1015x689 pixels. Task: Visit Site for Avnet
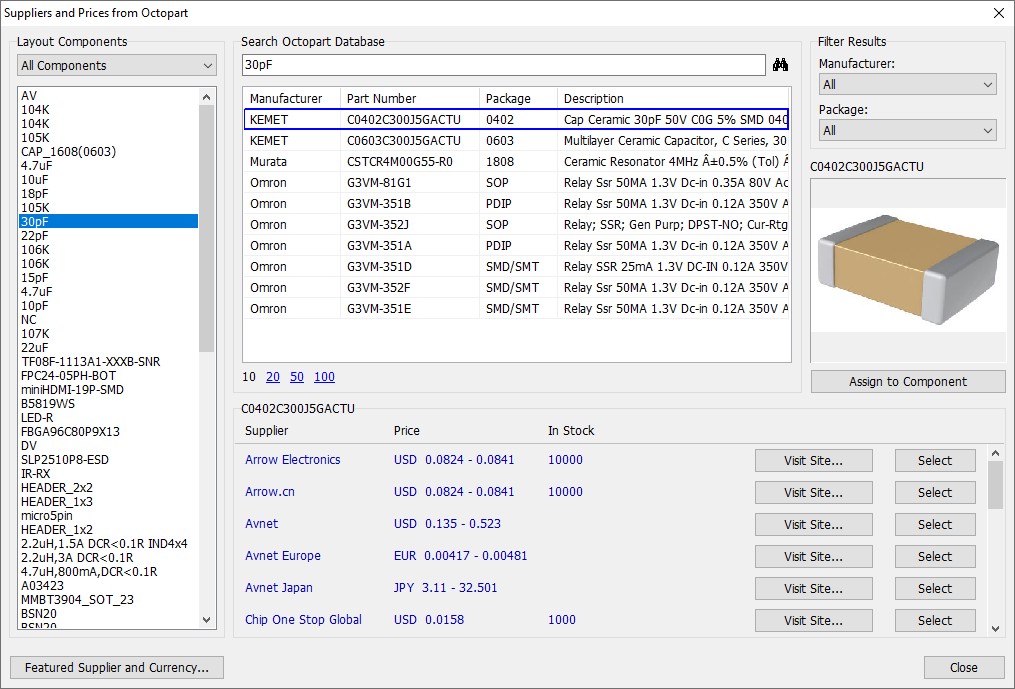pyautogui.click(x=814, y=525)
